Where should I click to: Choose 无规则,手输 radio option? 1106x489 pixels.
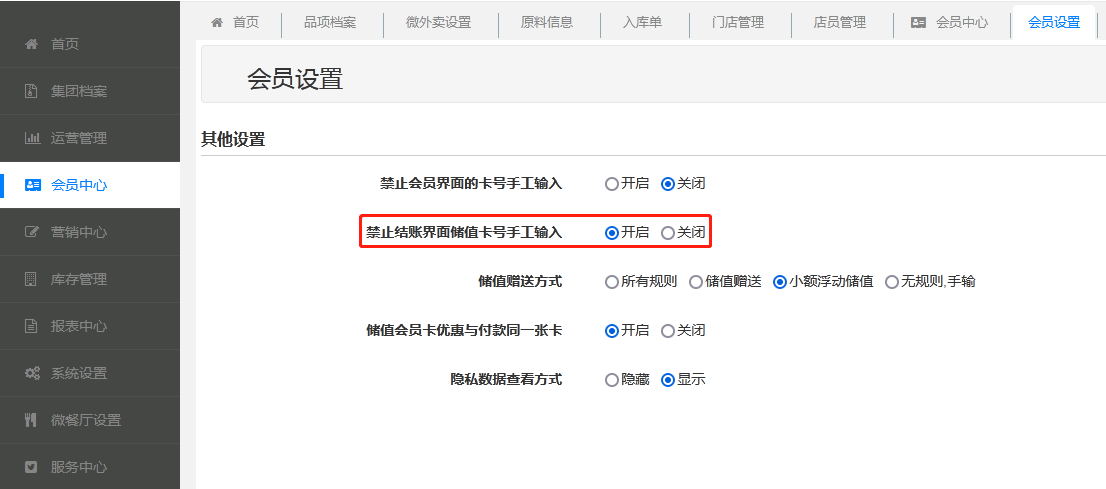point(892,282)
